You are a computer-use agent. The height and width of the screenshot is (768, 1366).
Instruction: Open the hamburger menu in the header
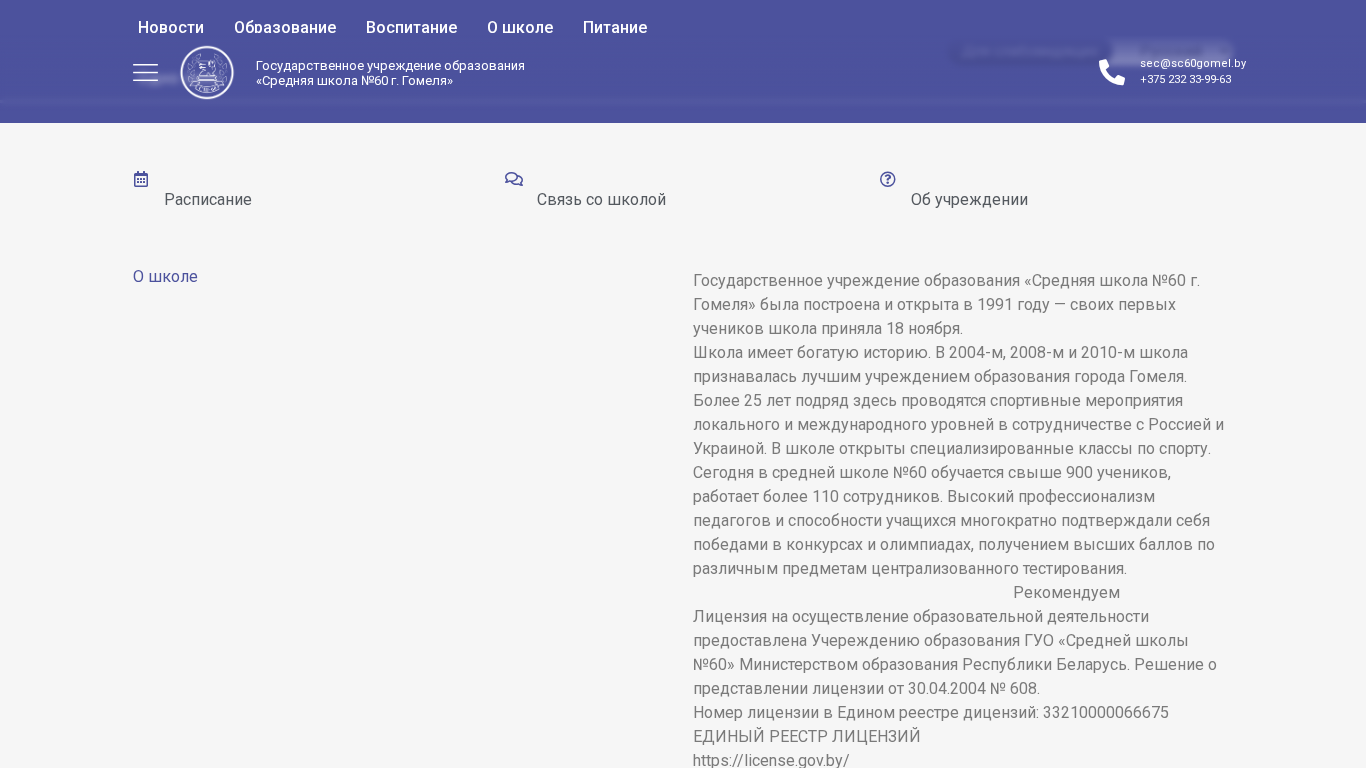tap(145, 73)
